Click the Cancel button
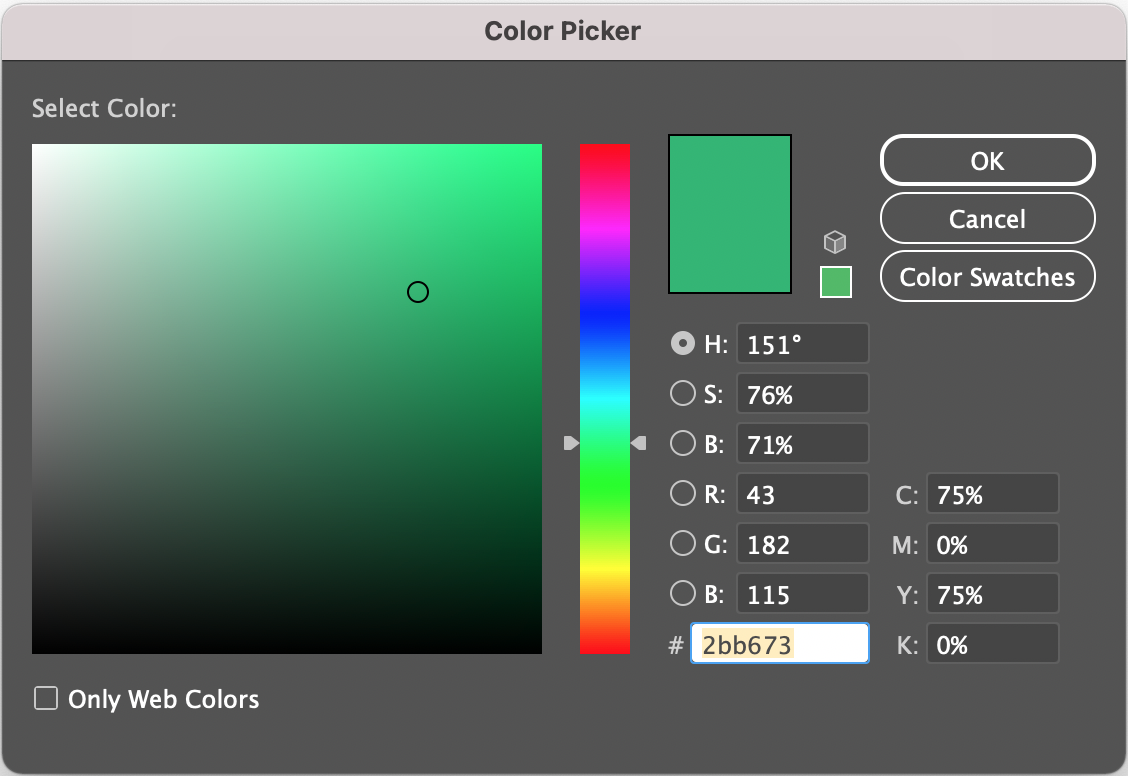The image size is (1128, 776). [986, 219]
